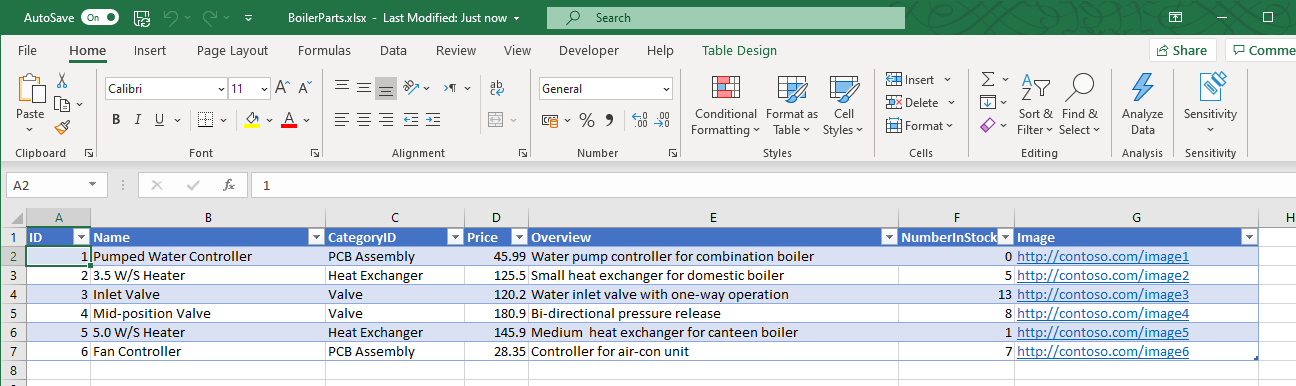Viewport: 1296px width, 386px height.
Task: Open the Name column filter dropdown
Action: click(x=316, y=237)
